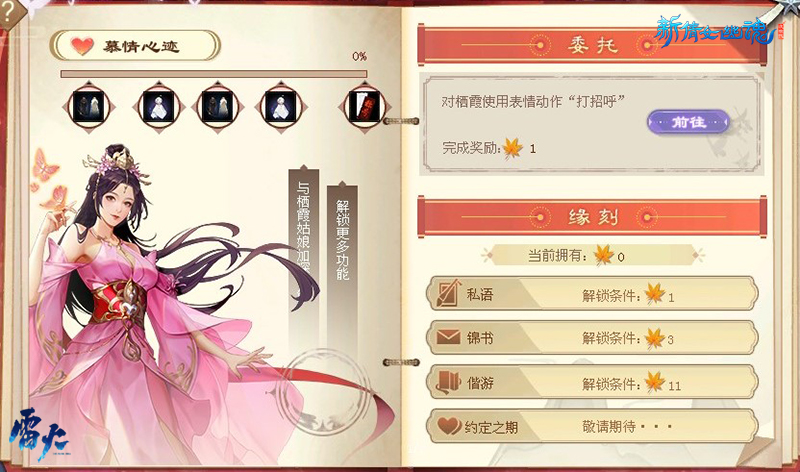The image size is (800, 472).
Task: Open the final red scroll reward icon
Action: [x=364, y=107]
